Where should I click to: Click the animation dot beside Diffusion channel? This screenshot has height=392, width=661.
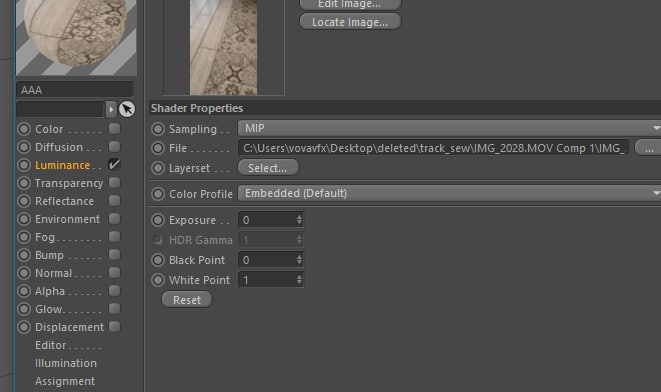[x=24, y=147]
